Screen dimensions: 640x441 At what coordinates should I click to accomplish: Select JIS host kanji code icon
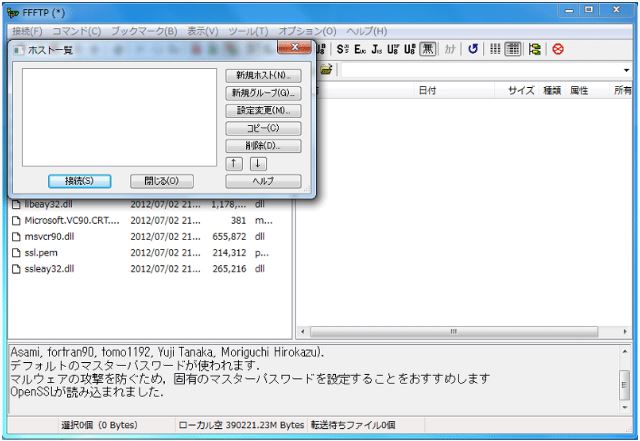[376, 48]
